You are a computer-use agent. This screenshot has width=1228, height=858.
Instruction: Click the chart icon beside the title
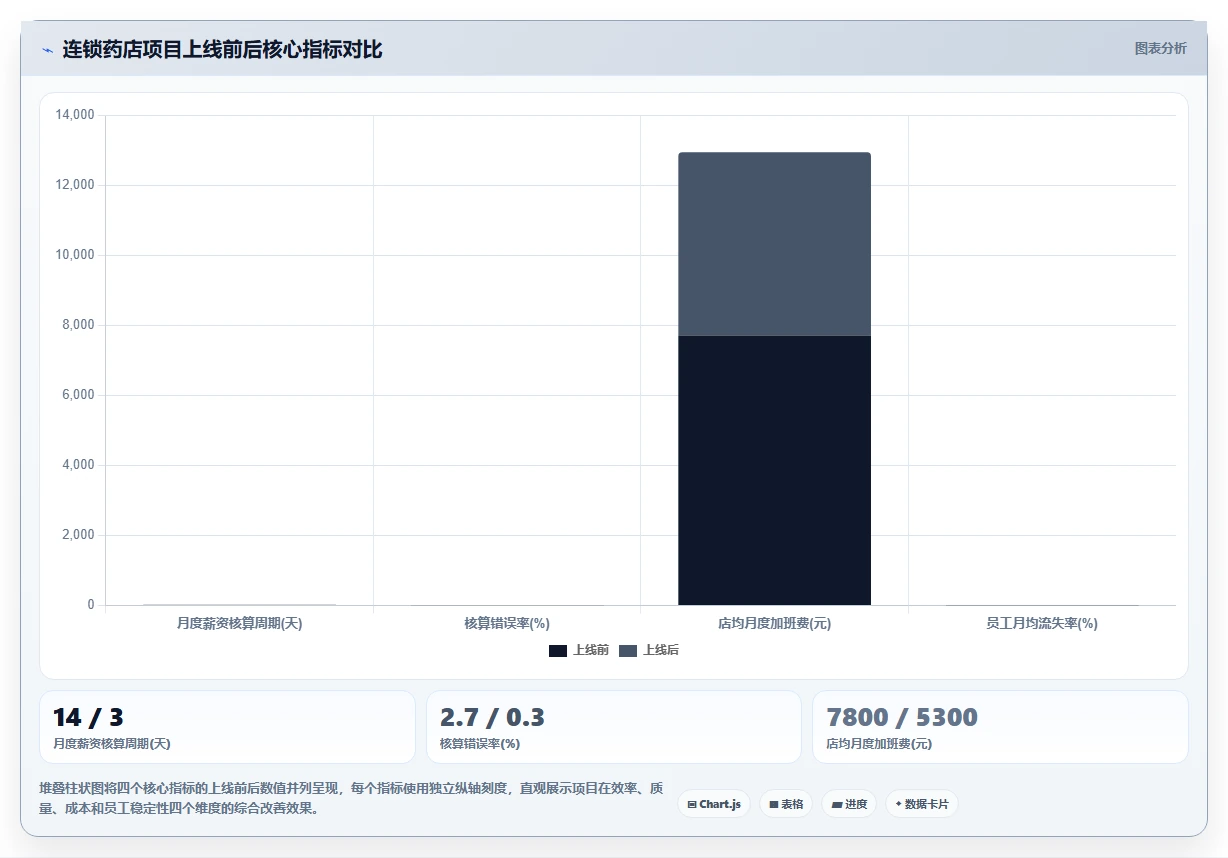tap(47, 50)
